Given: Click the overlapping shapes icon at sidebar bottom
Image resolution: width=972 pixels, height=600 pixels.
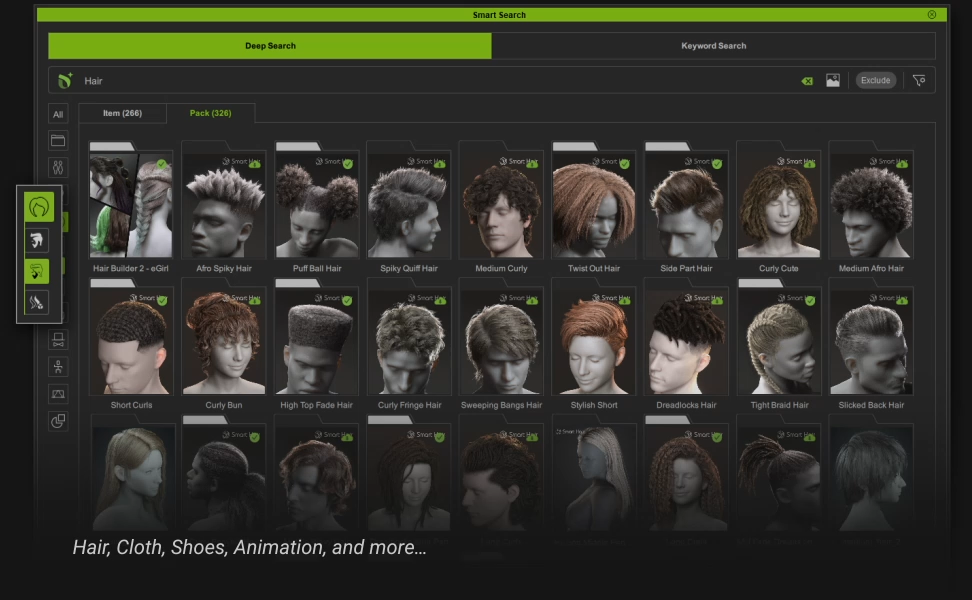Looking at the screenshot, I should 58,421.
